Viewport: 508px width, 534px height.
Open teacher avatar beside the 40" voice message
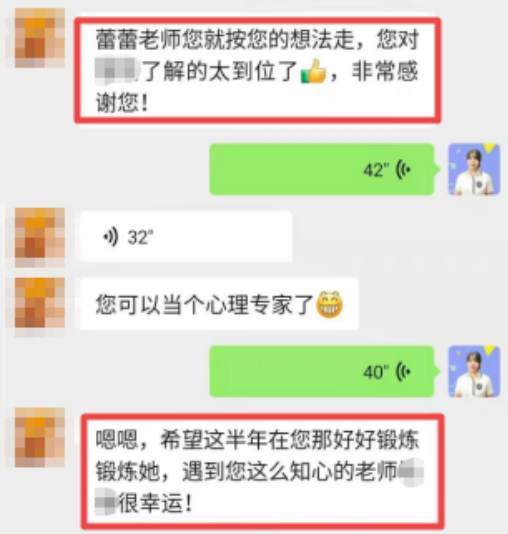[474, 371]
